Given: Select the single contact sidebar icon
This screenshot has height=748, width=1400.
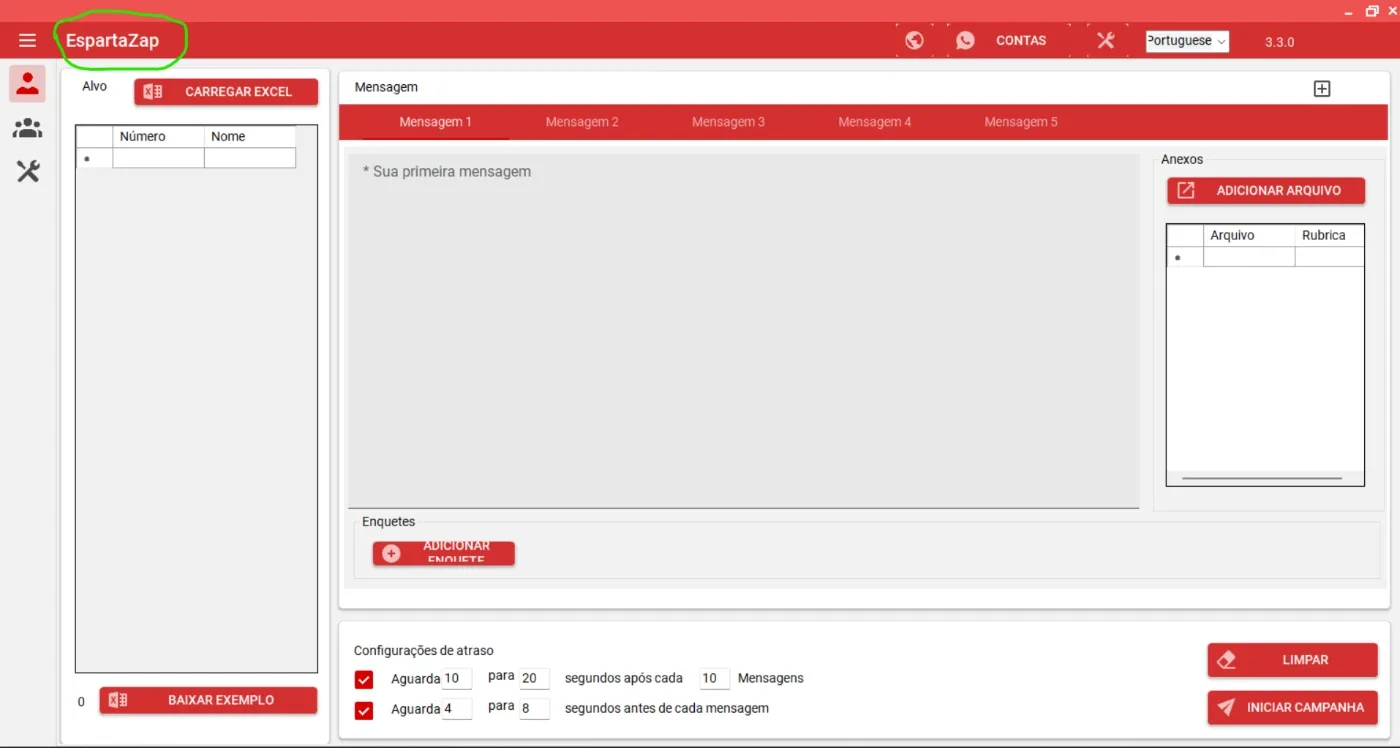Looking at the screenshot, I should [28, 84].
